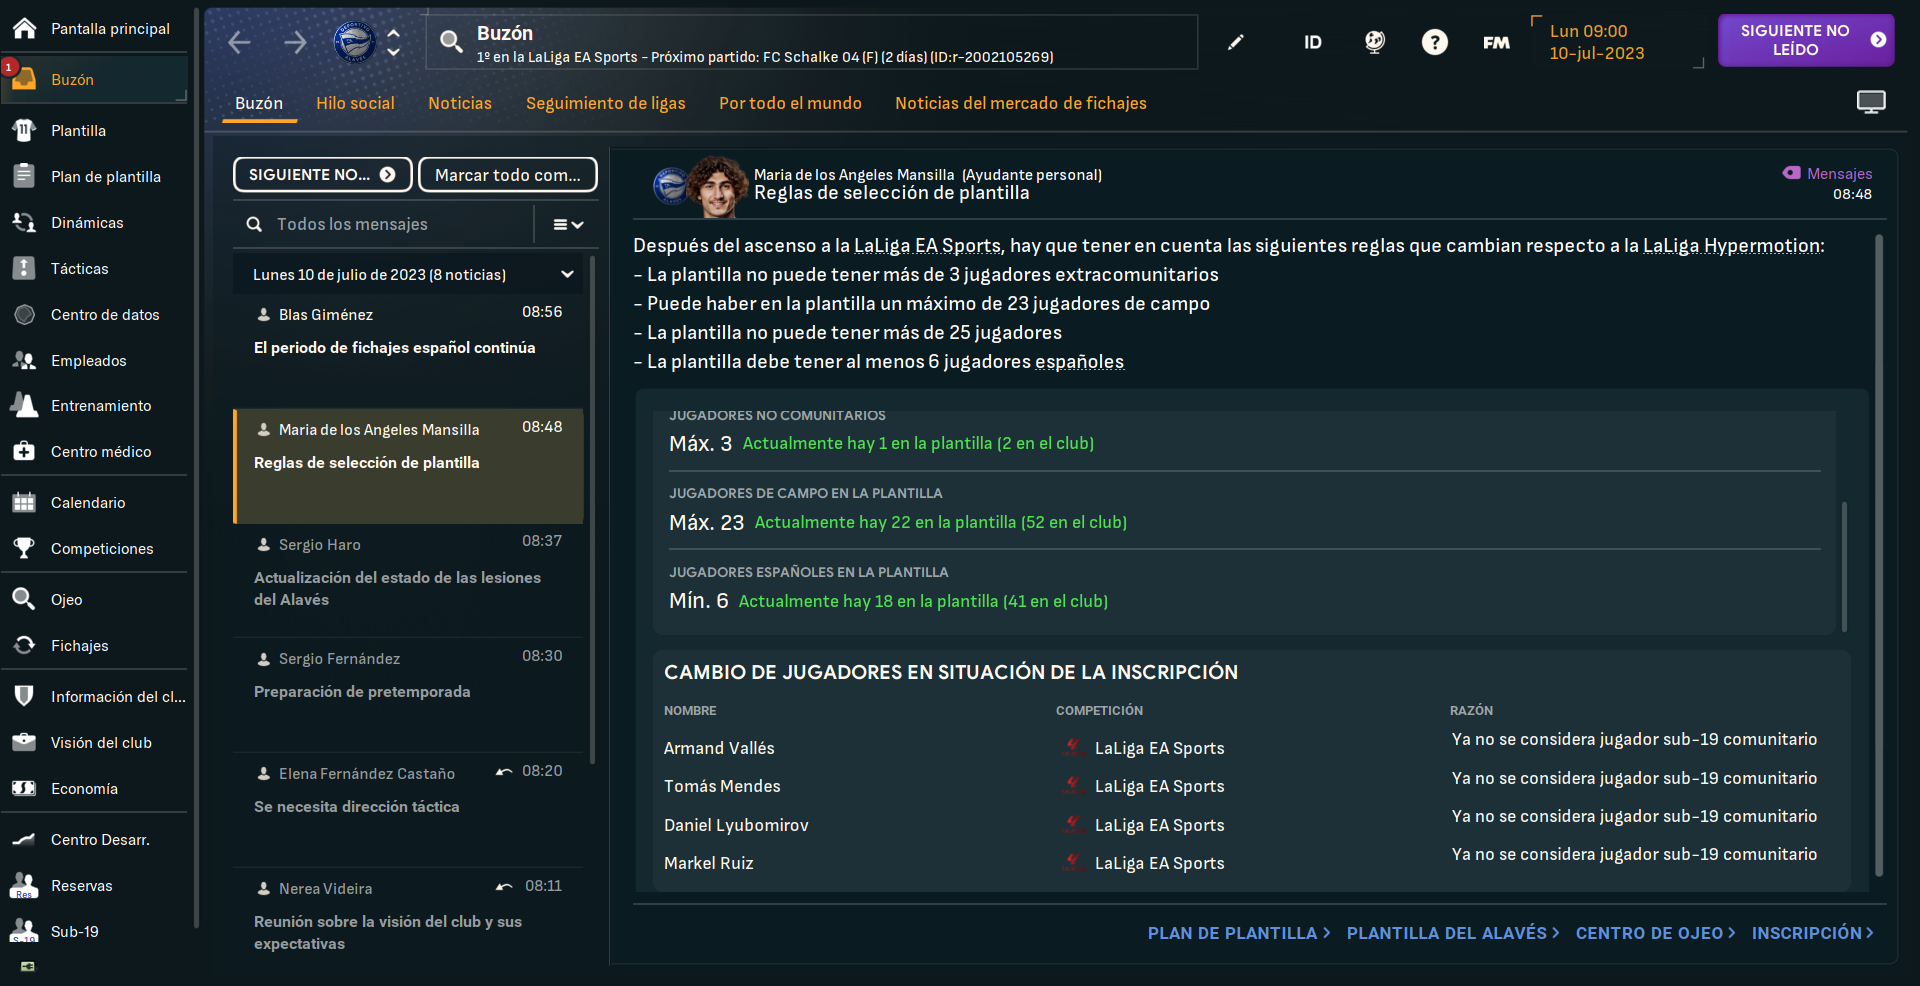
Task: Click the Todos los mensajes search field
Action: pos(390,225)
